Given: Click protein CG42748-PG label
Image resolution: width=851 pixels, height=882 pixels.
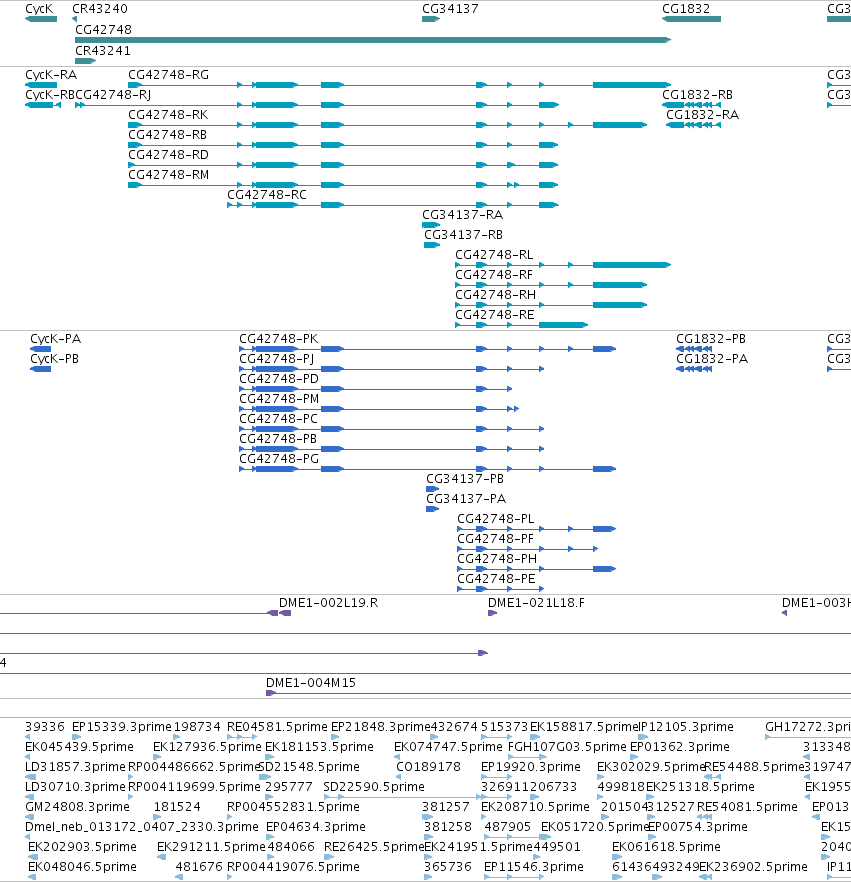Looking at the screenshot, I should tap(280, 458).
